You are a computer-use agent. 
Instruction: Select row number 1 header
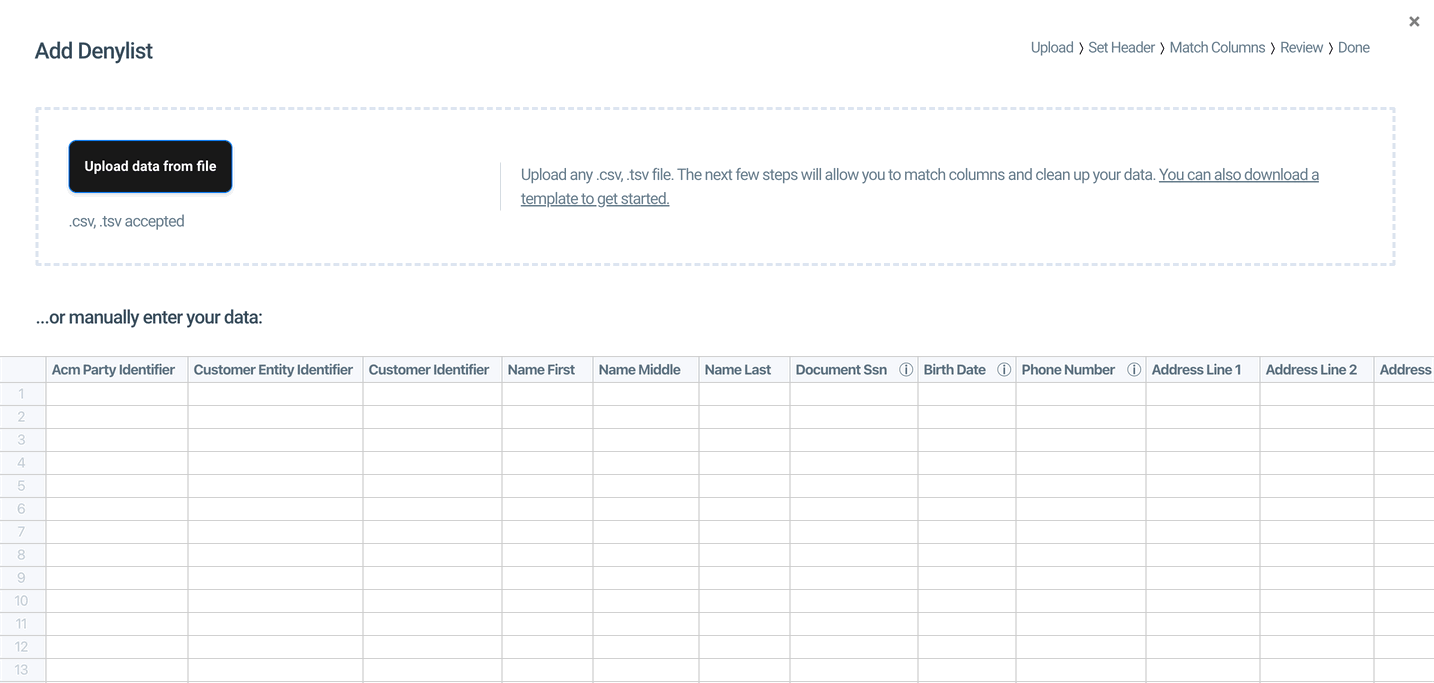pyautogui.click(x=22, y=394)
